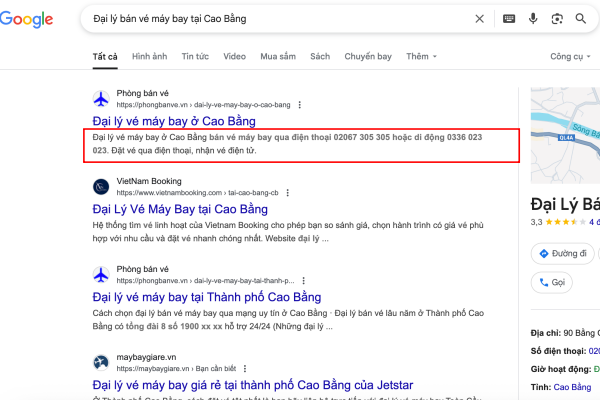Click the VietNam Booking site favicon

click(100, 186)
